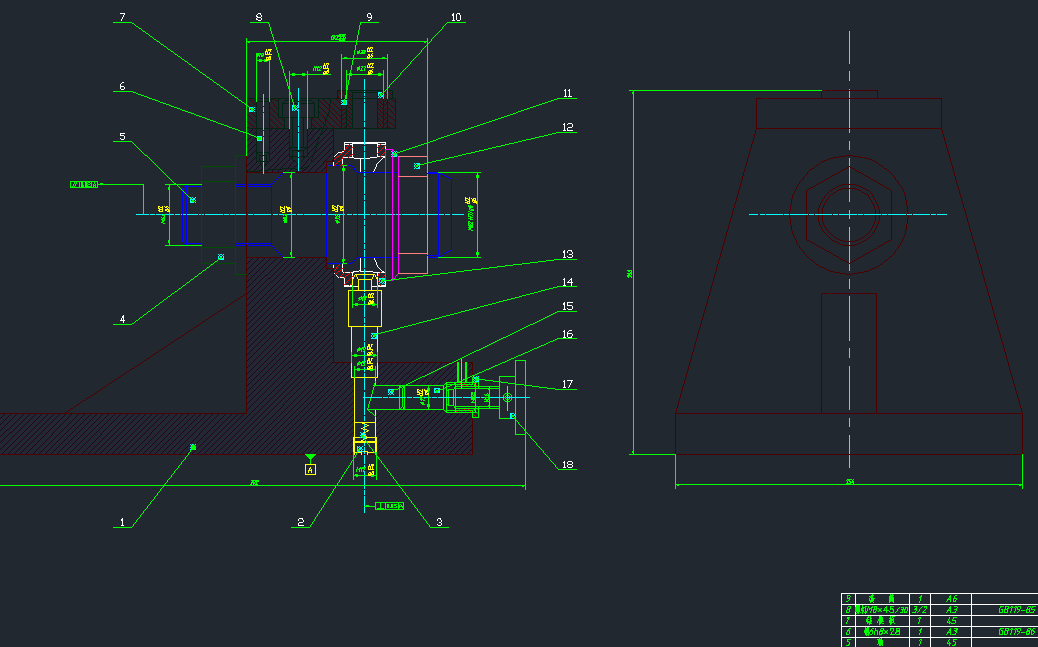The height and width of the screenshot is (647, 1038).
Task: Click the 45 material cell in row 7
Action: [x=951, y=621]
